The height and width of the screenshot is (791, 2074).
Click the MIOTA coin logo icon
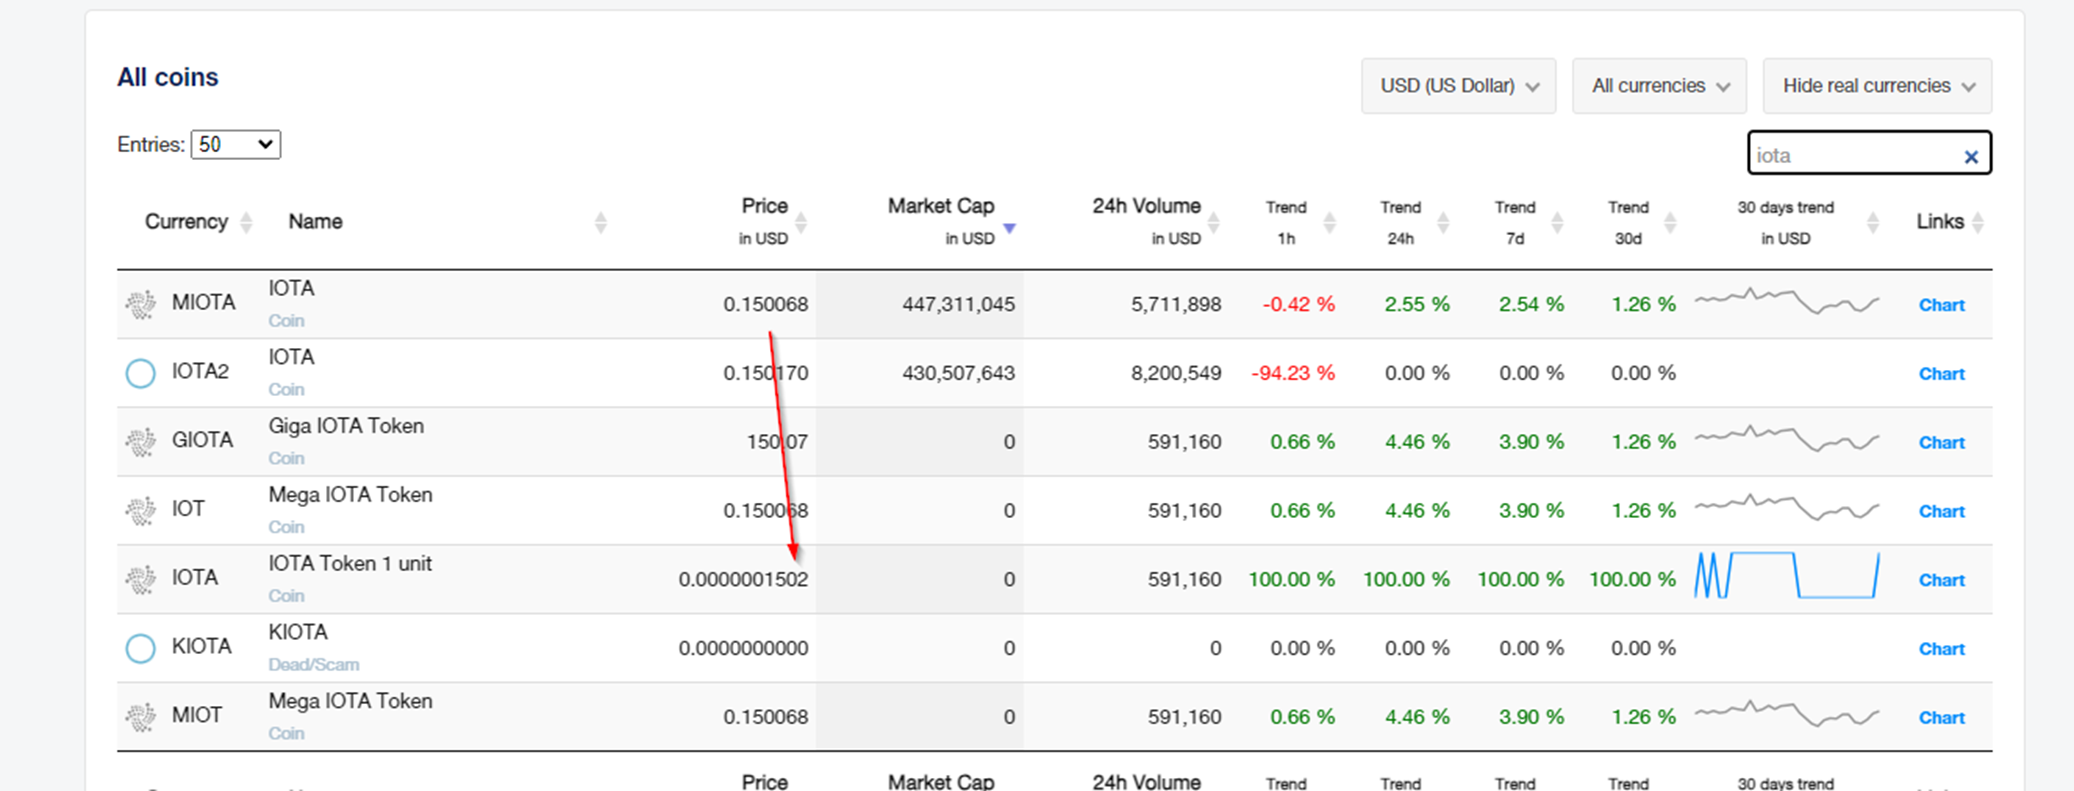pos(141,304)
